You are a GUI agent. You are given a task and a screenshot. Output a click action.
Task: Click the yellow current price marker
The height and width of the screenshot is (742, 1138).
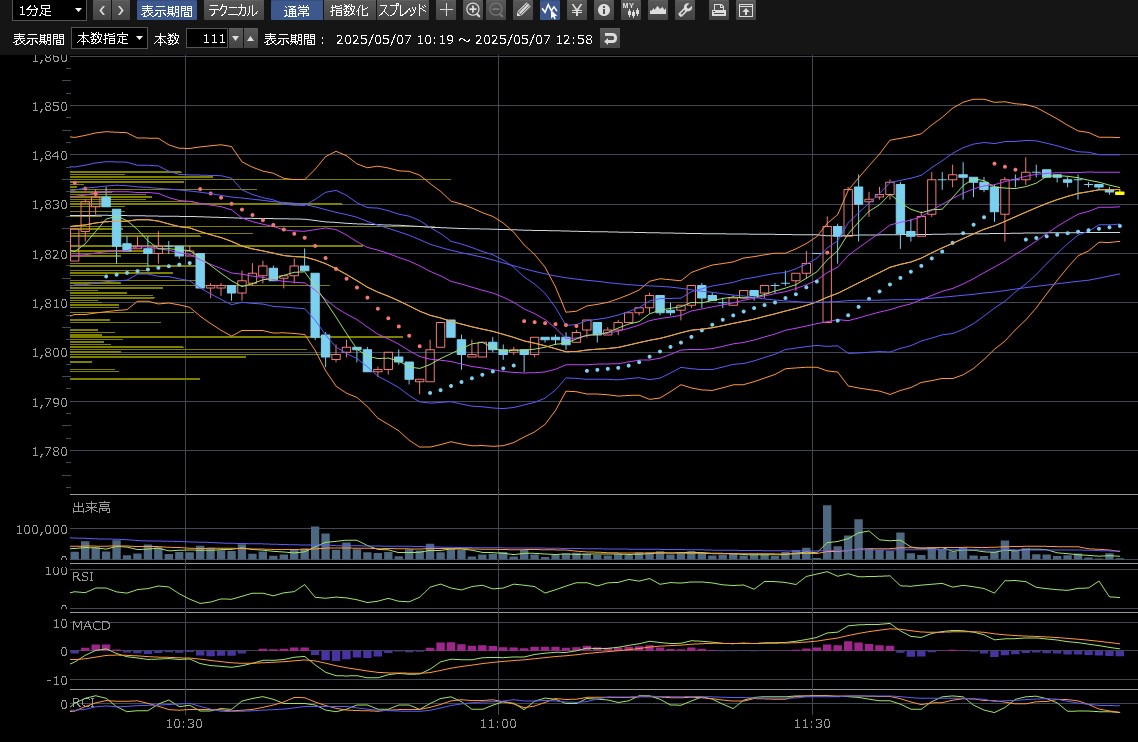pyautogui.click(x=1120, y=193)
